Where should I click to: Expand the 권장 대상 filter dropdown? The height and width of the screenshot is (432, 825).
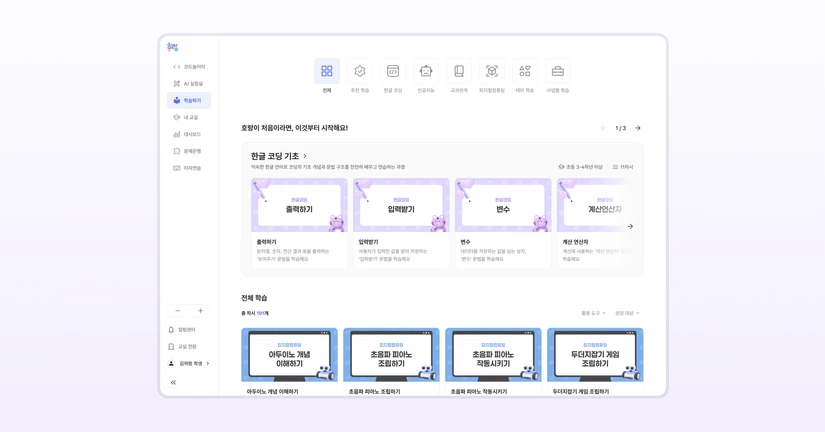coord(627,313)
